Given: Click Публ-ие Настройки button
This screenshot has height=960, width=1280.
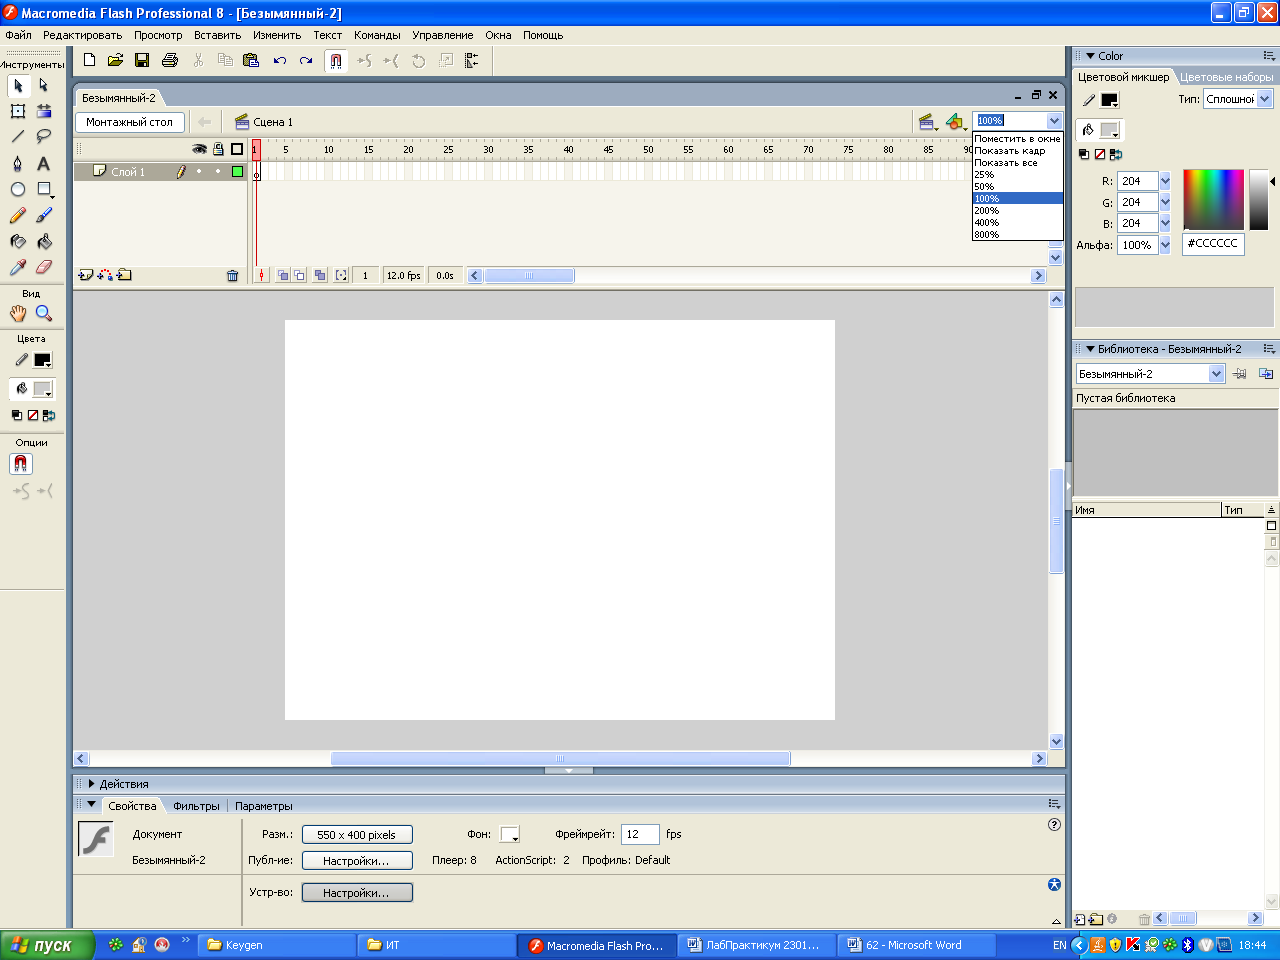Looking at the screenshot, I should pyautogui.click(x=357, y=861).
